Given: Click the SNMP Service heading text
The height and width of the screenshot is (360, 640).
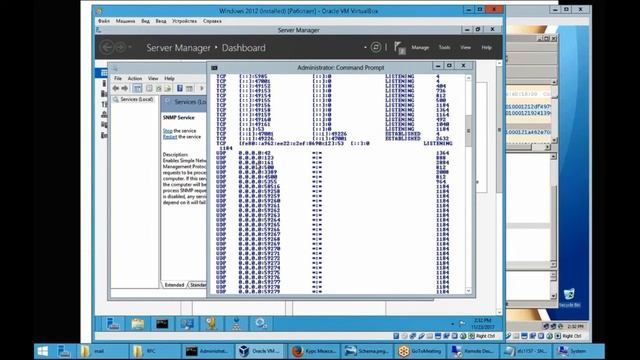Looking at the screenshot, I should [179, 117].
